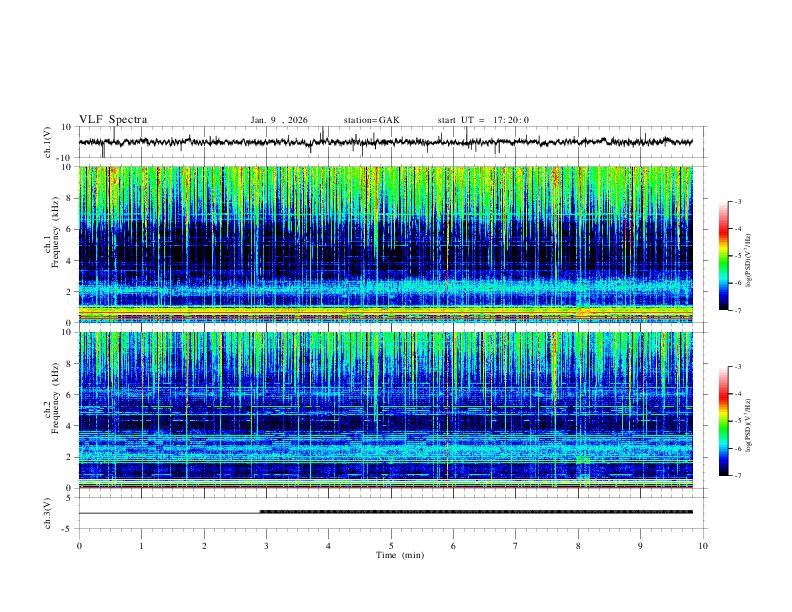Click the "-4" value on ch.2 color bar
Image resolution: width=792 pixels, height=612 pixels.
coord(737,394)
